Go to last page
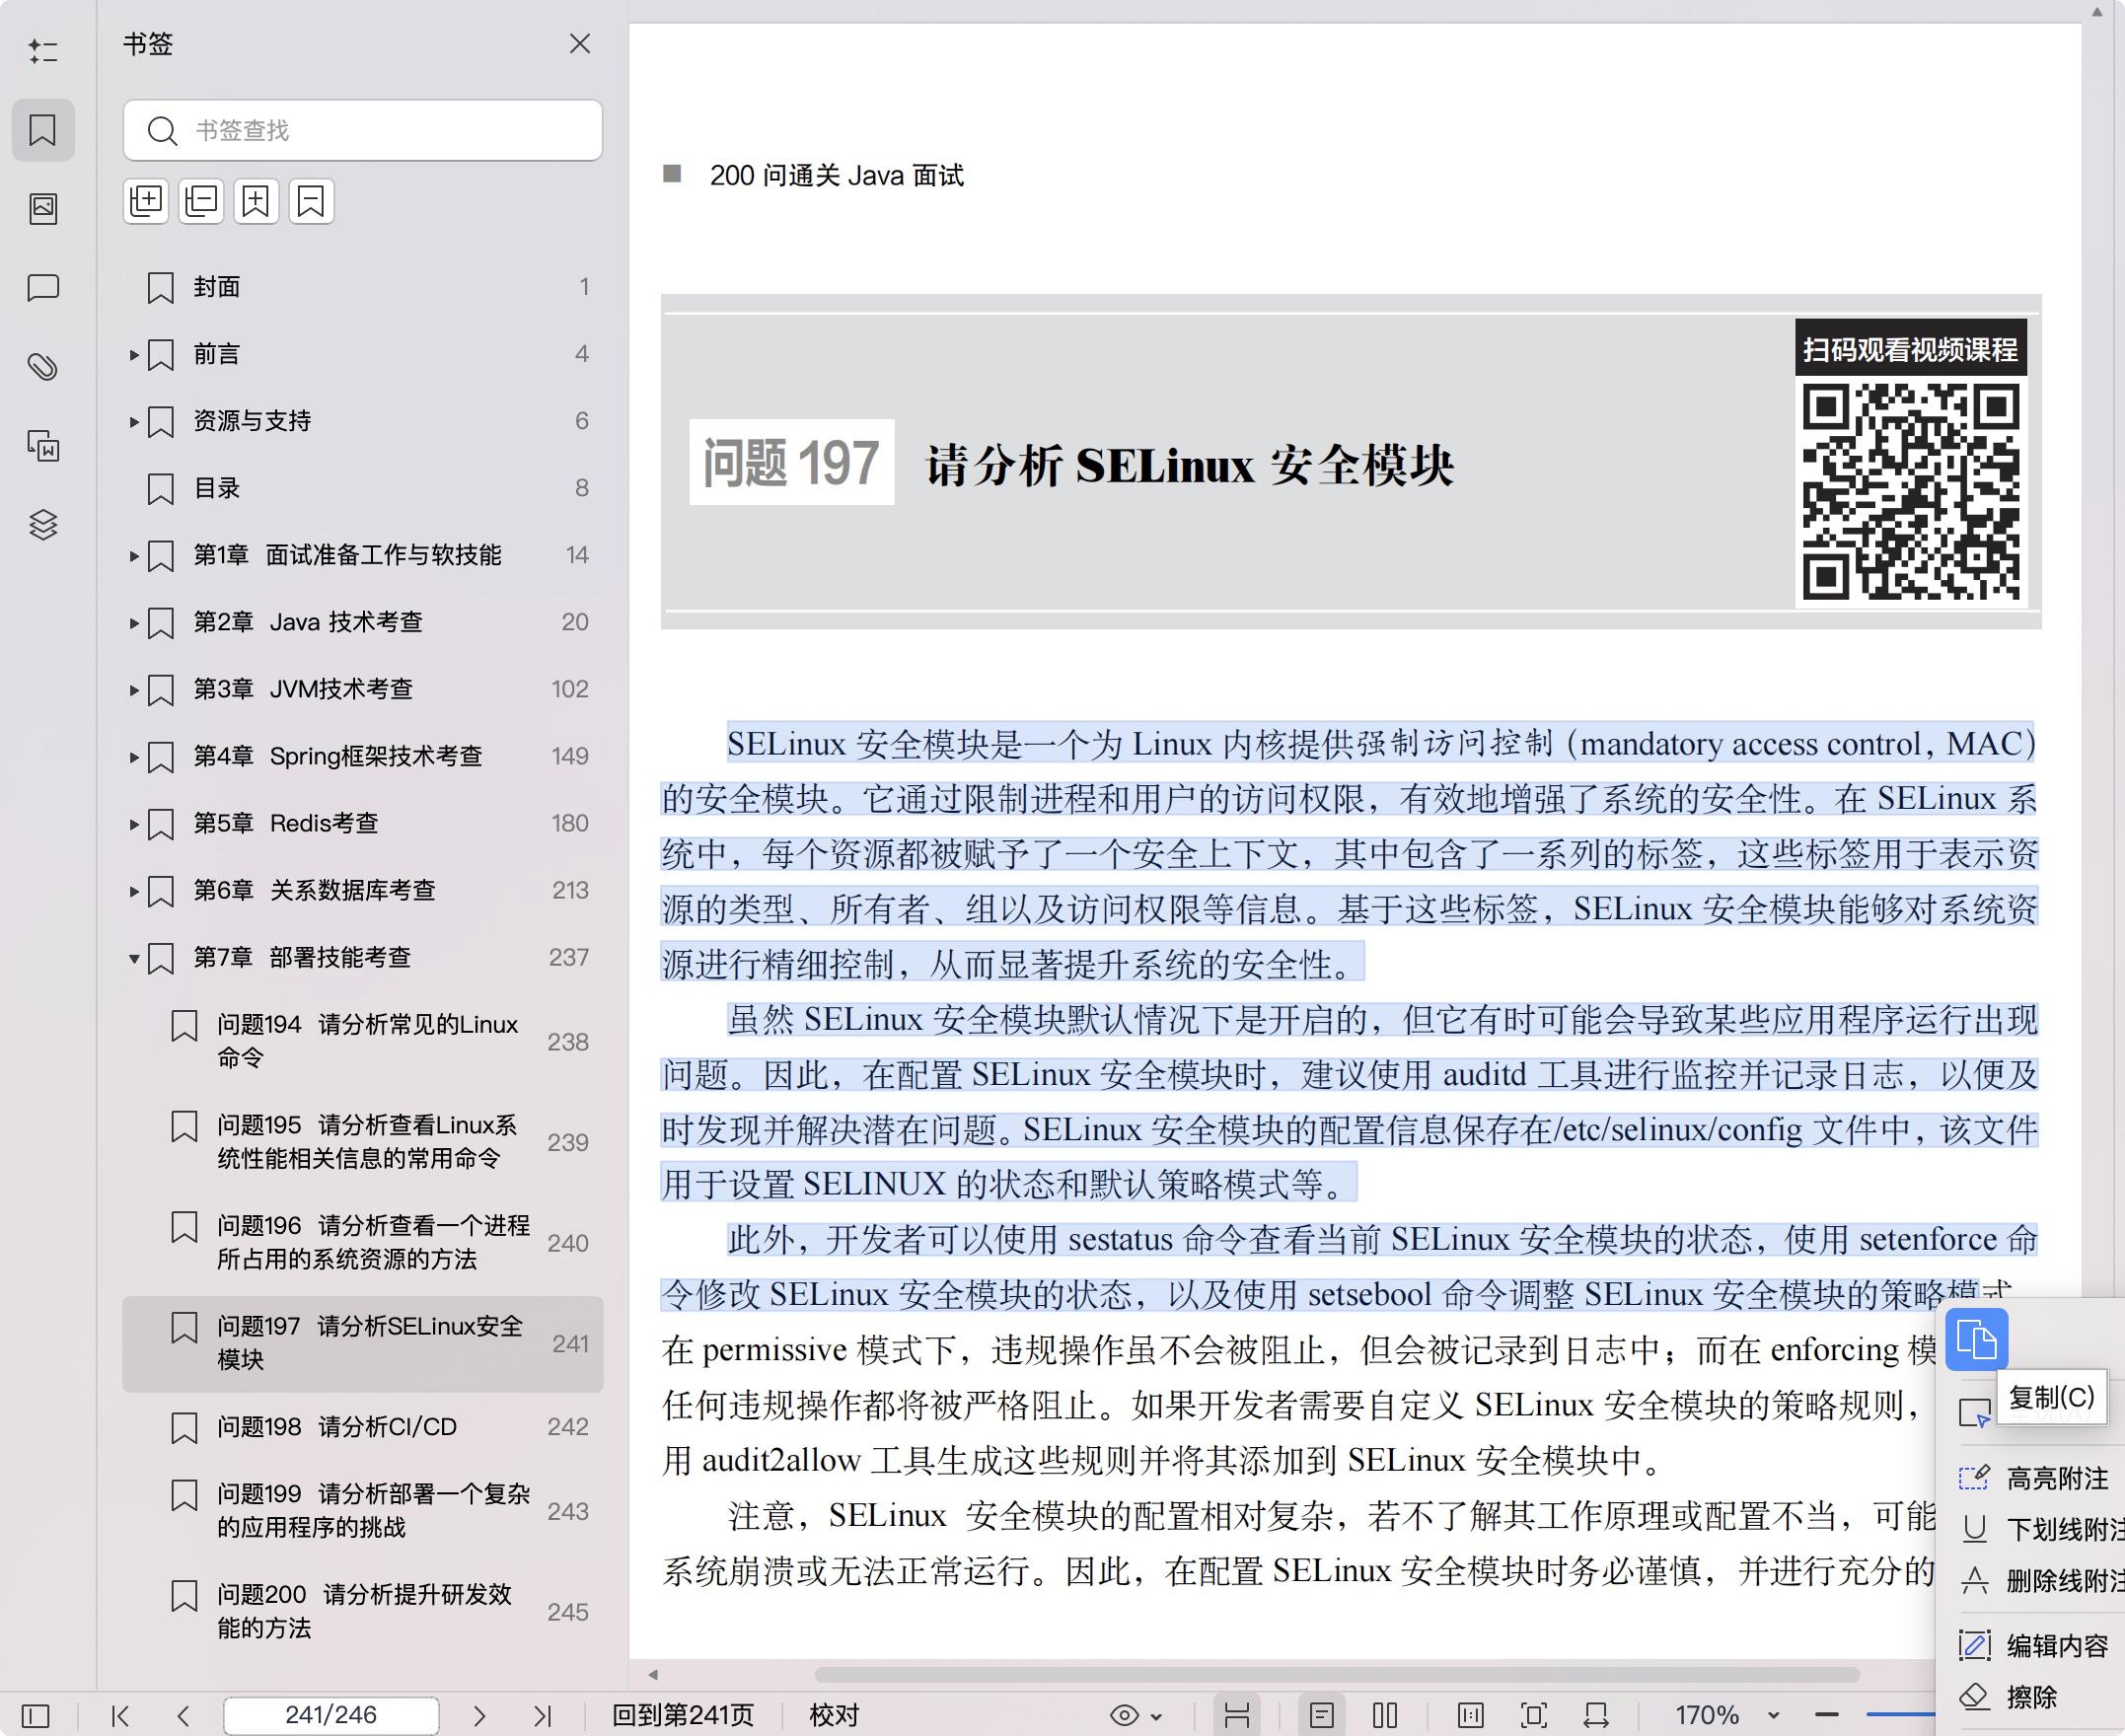 click(x=542, y=1716)
